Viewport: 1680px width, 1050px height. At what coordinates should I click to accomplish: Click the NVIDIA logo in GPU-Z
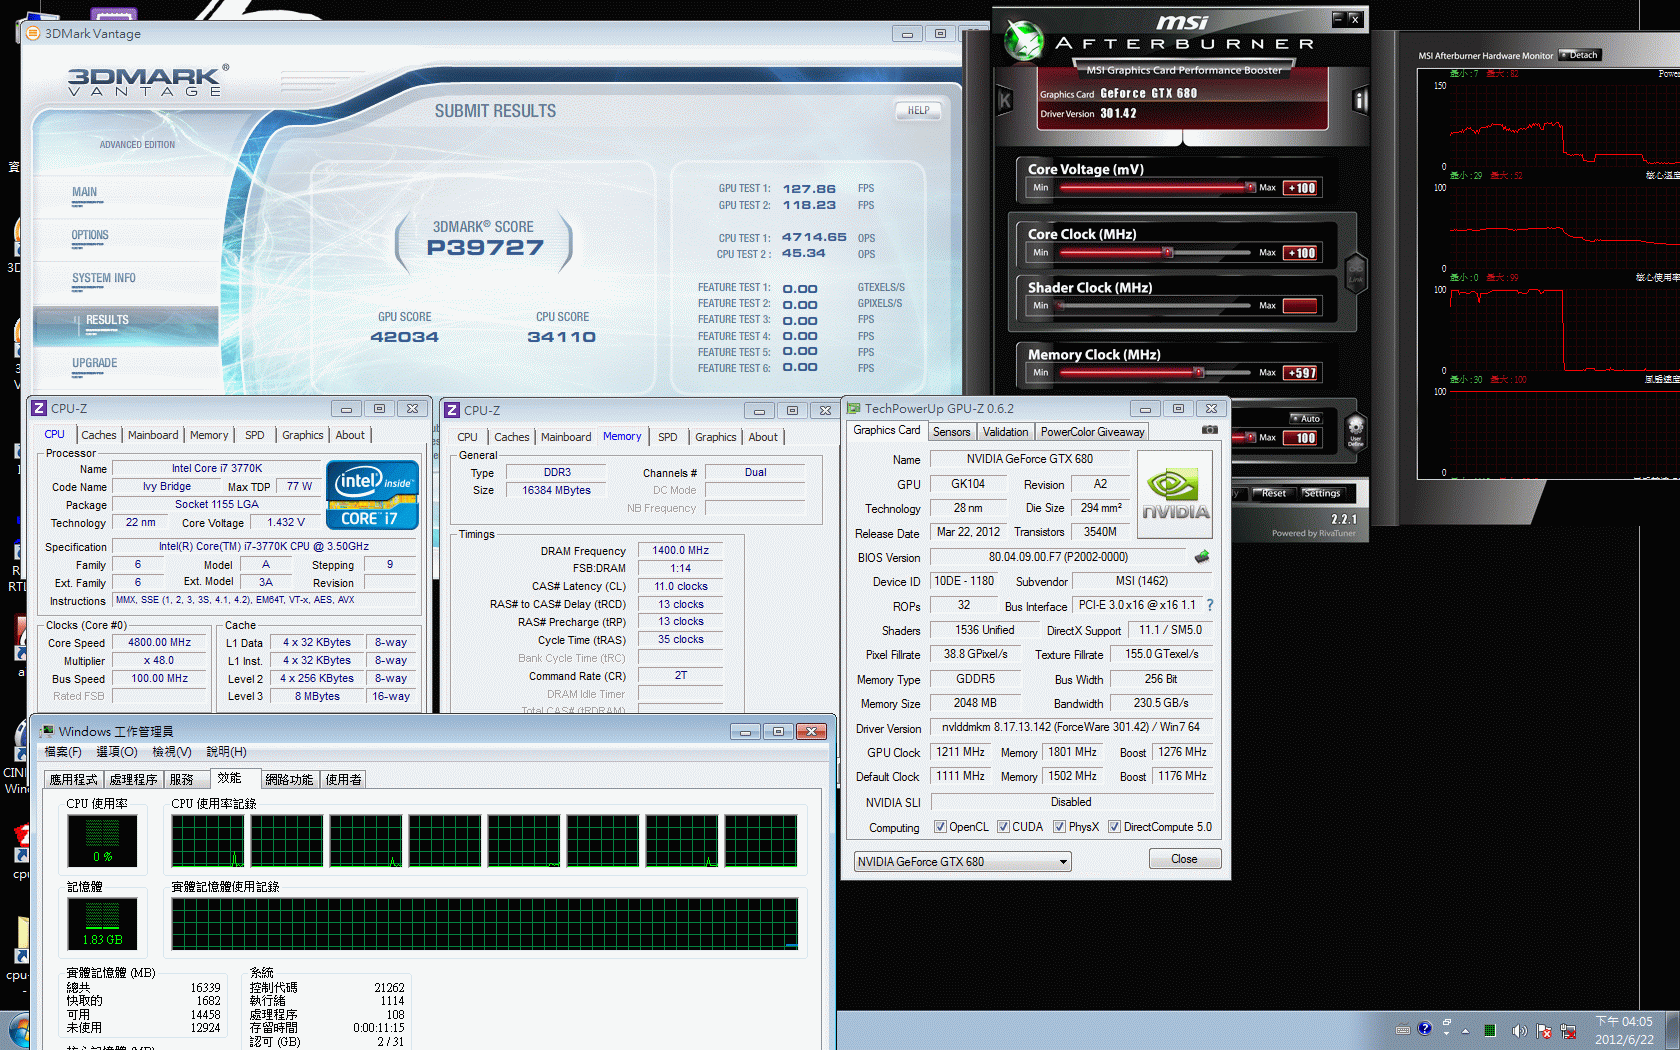[x=1175, y=495]
